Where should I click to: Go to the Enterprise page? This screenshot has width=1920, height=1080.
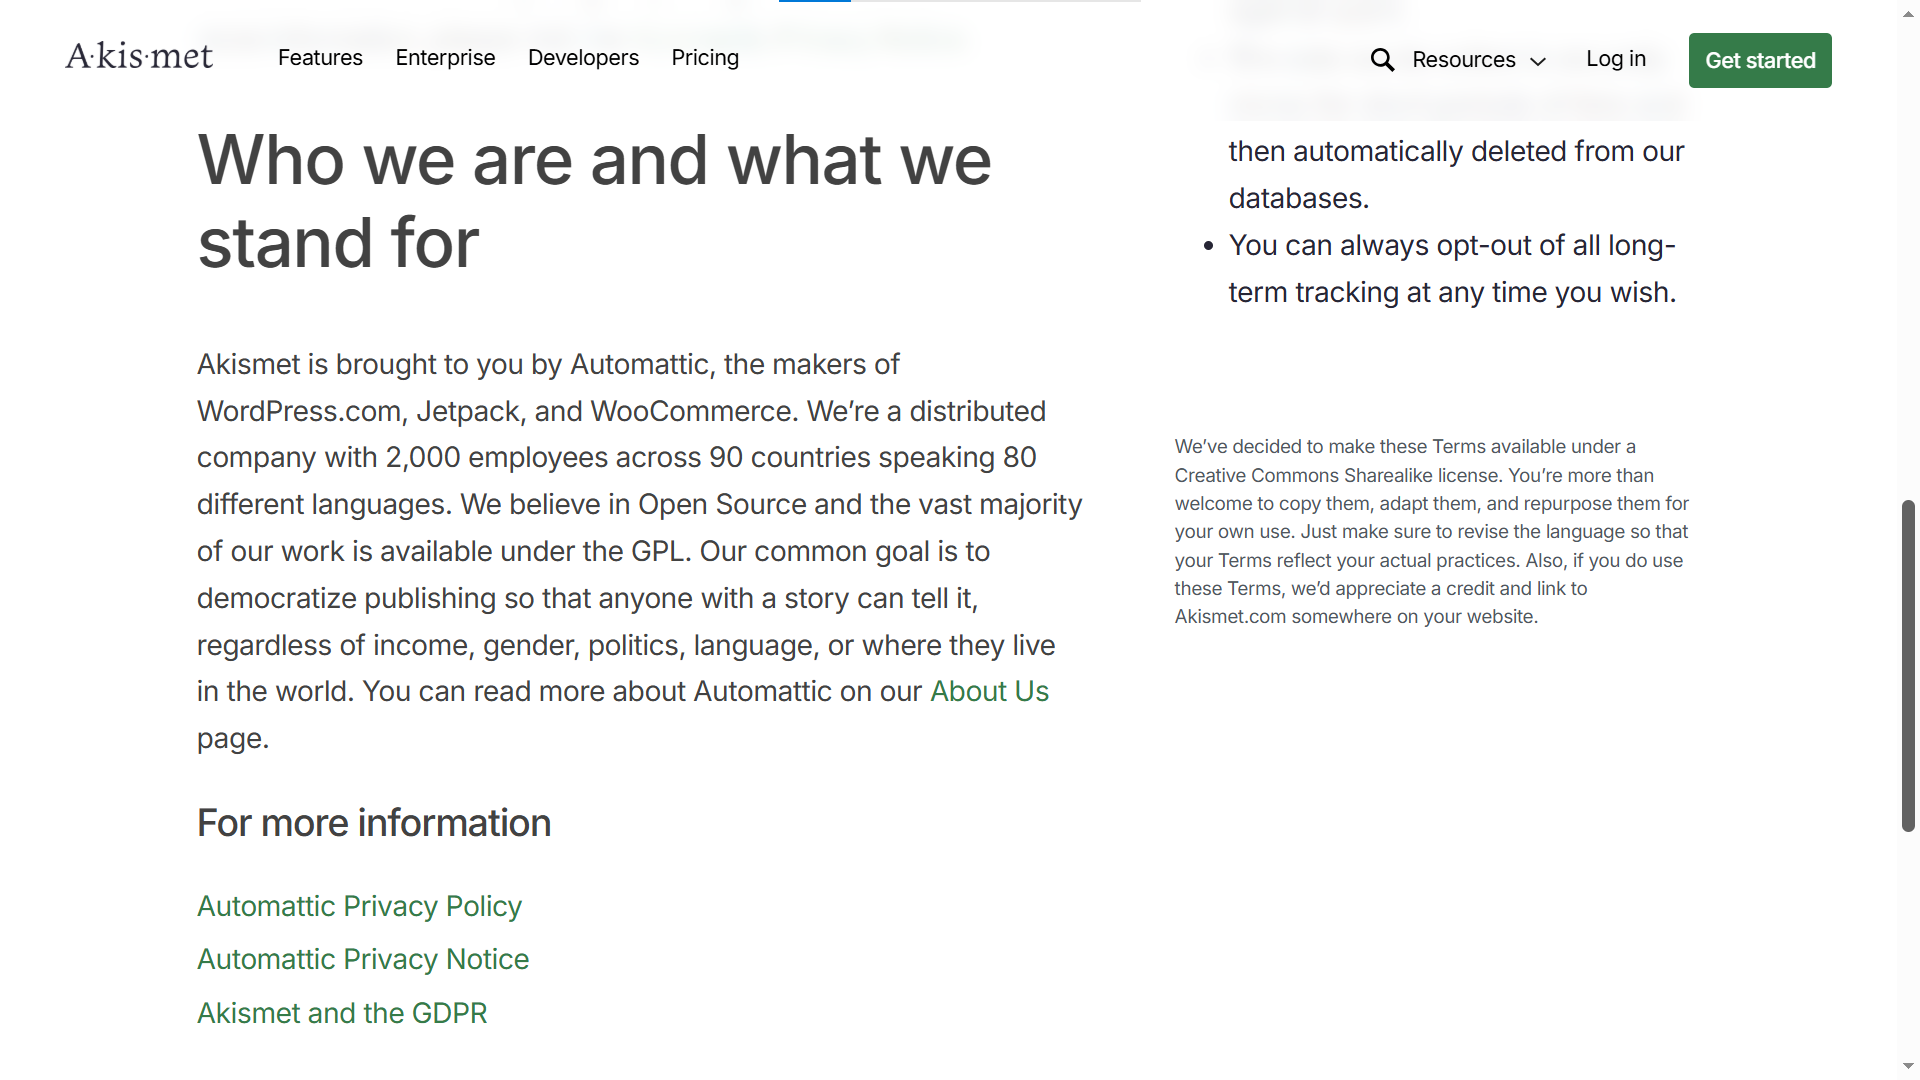[x=445, y=58]
